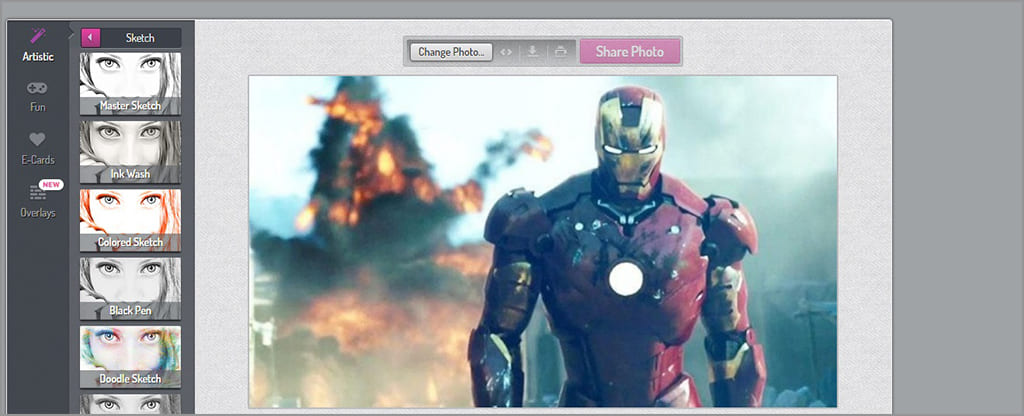Click the Iron Man photo preview

[542, 241]
